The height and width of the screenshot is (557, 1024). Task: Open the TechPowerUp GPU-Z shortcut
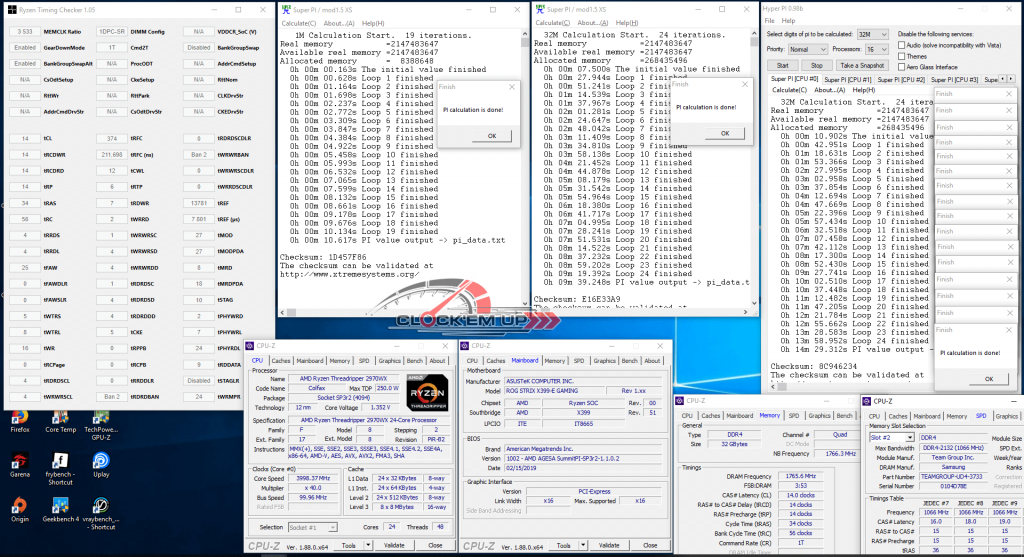pos(101,419)
